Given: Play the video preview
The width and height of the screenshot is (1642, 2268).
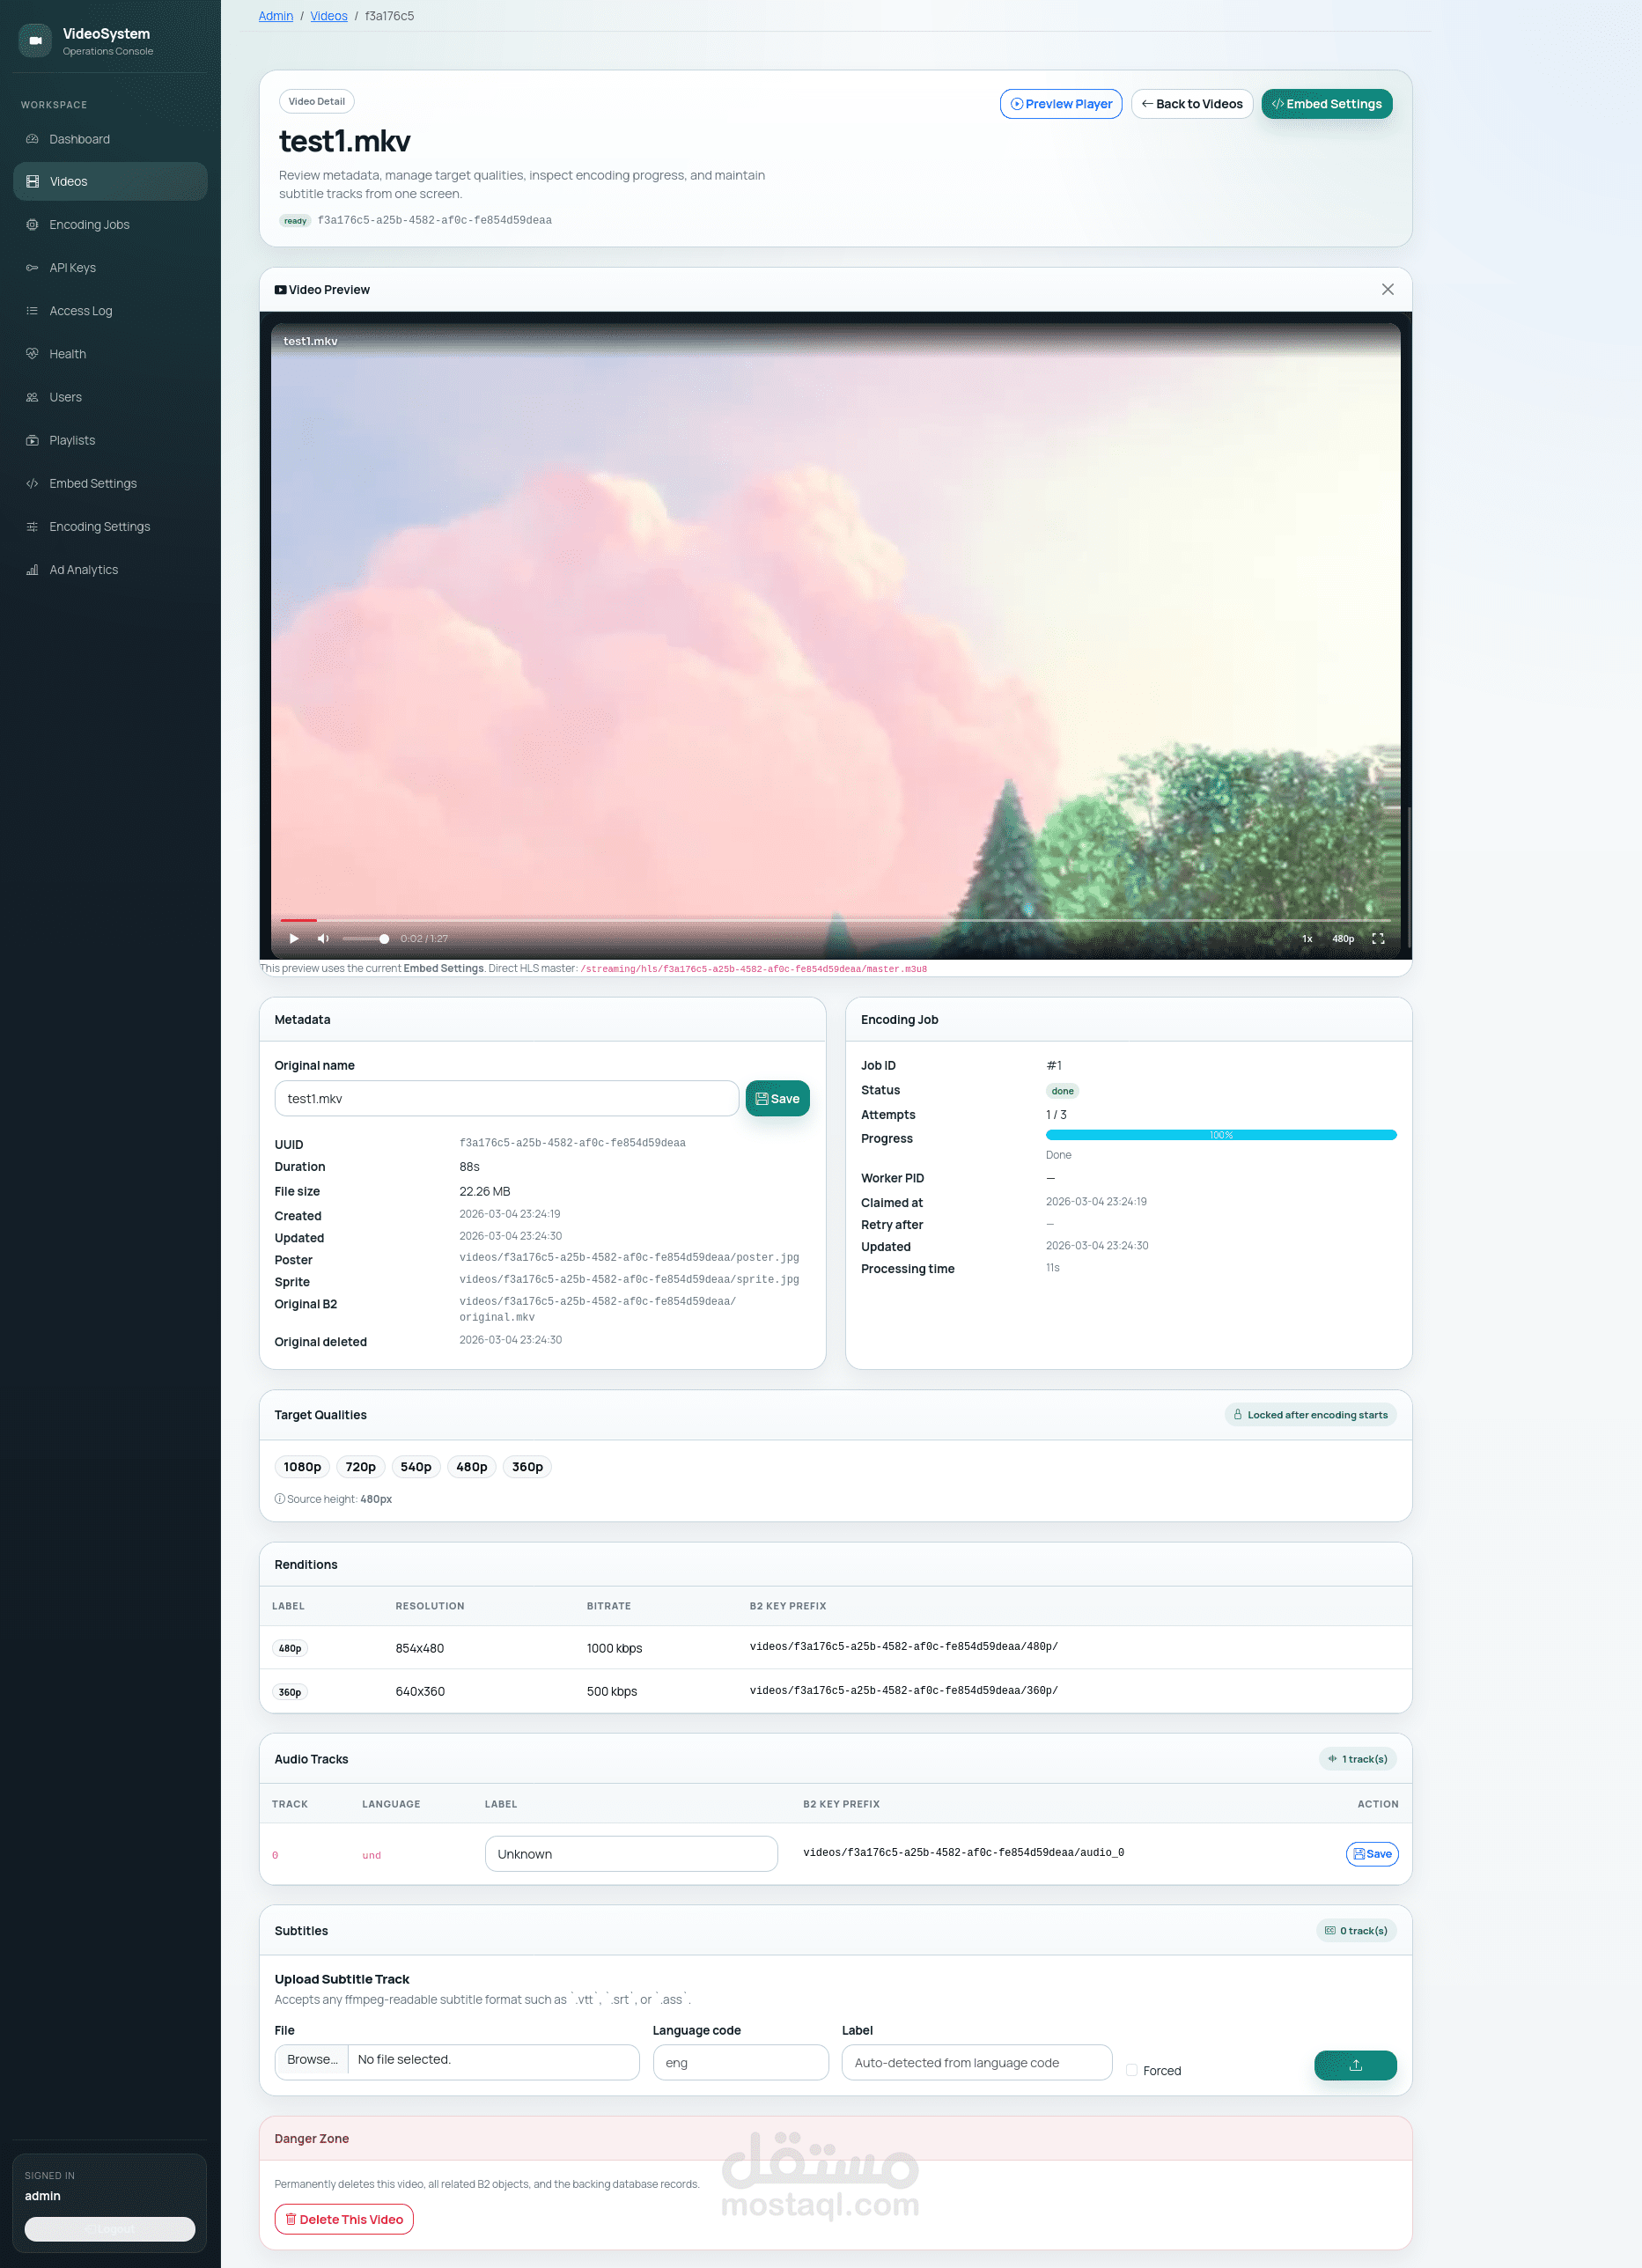Looking at the screenshot, I should (294, 939).
